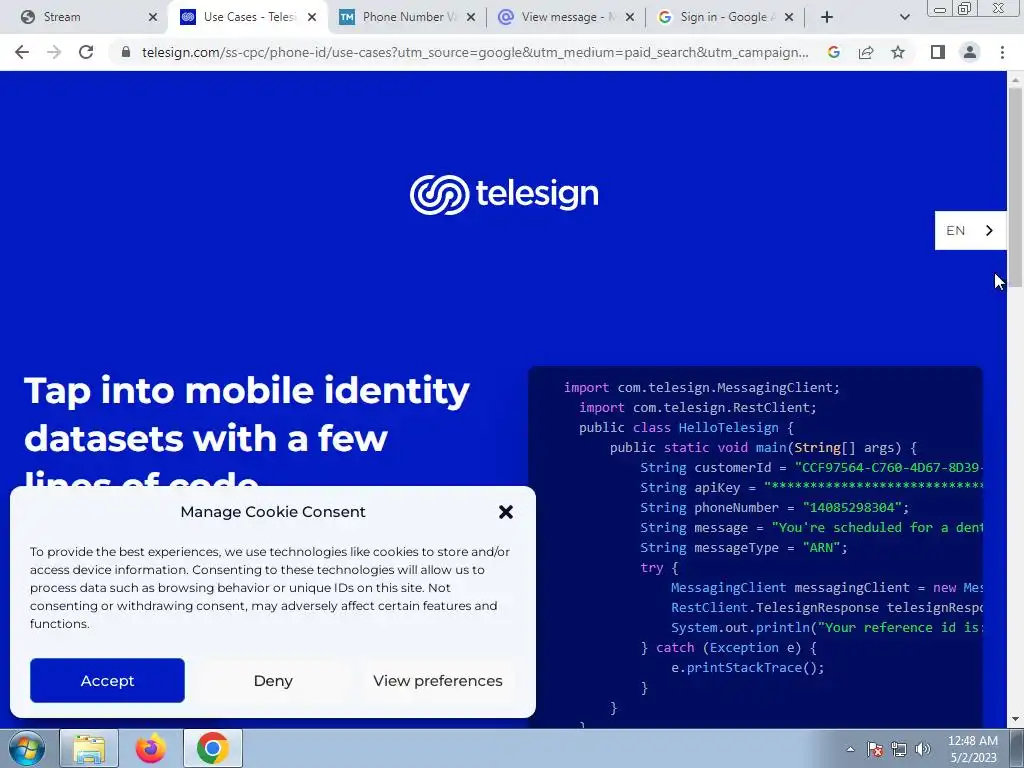
Task: Click the scrollbar down arrow
Action: 1015,720
